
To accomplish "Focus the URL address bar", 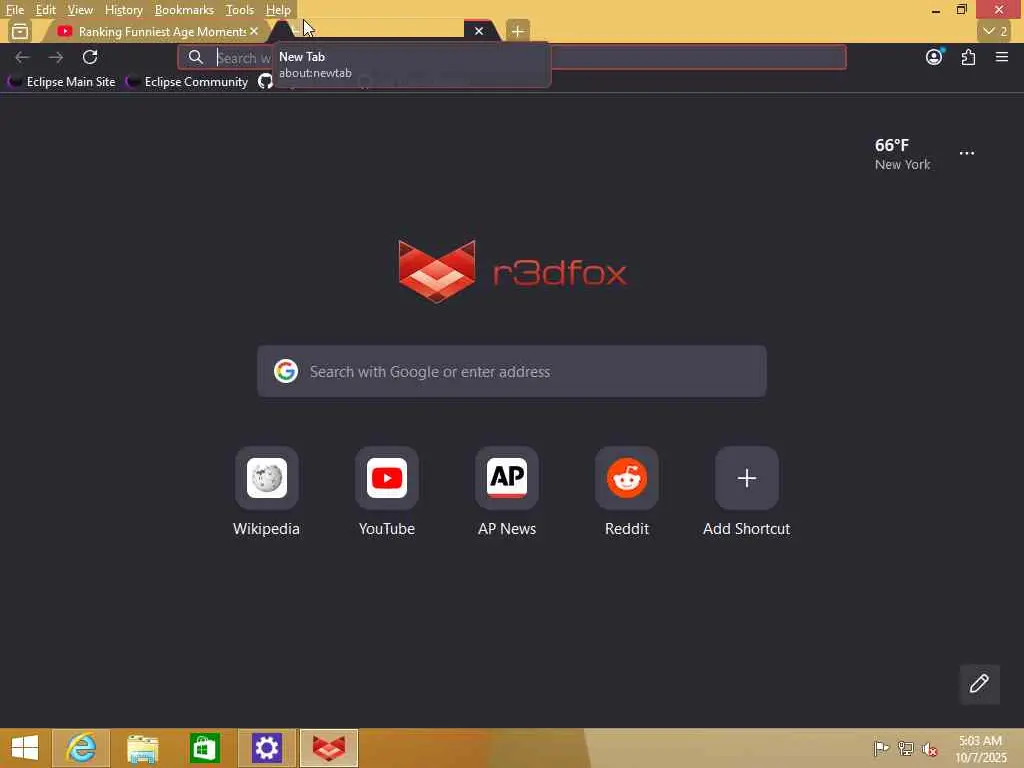I will [511, 57].
